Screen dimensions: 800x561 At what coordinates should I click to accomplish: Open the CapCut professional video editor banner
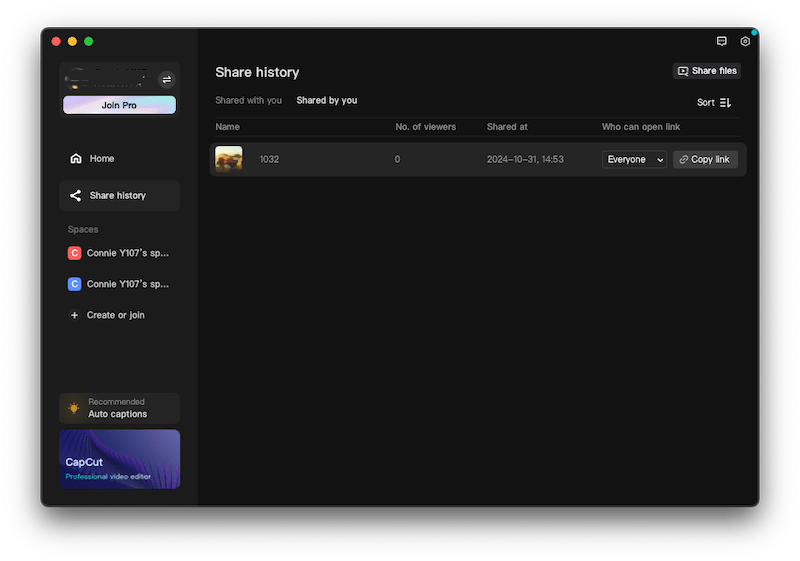tap(120, 459)
